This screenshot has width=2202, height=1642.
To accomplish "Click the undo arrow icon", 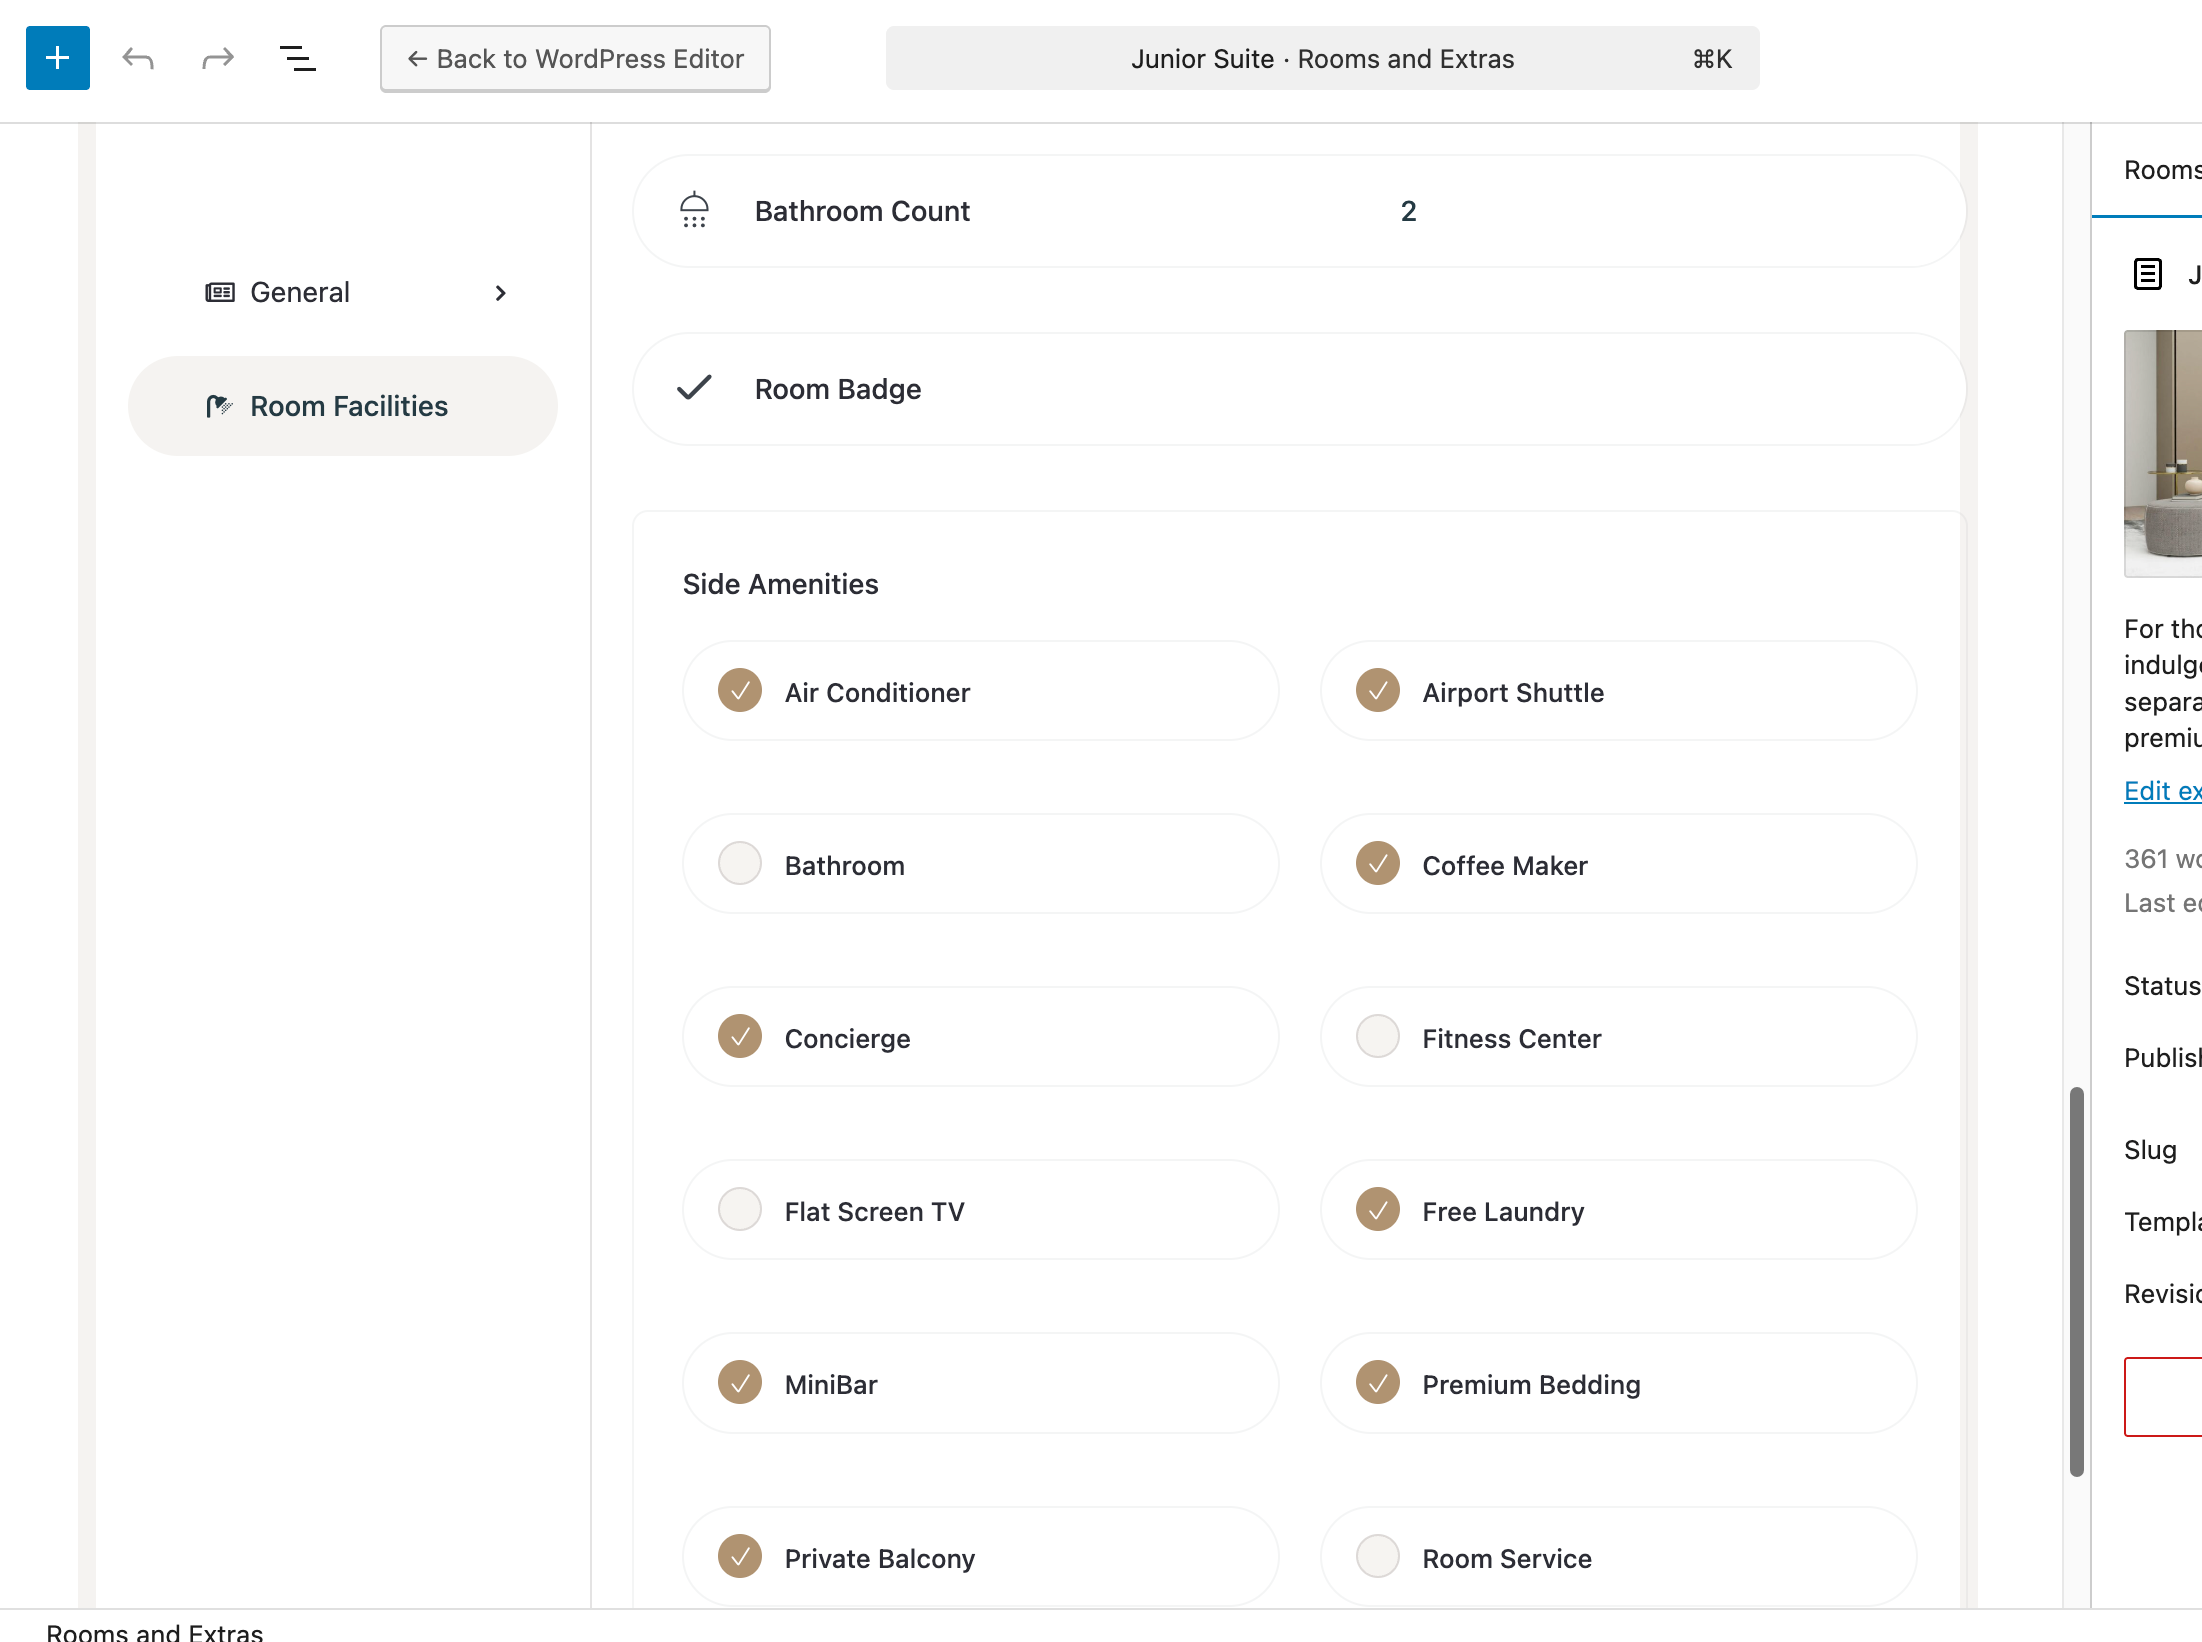I will (138, 59).
